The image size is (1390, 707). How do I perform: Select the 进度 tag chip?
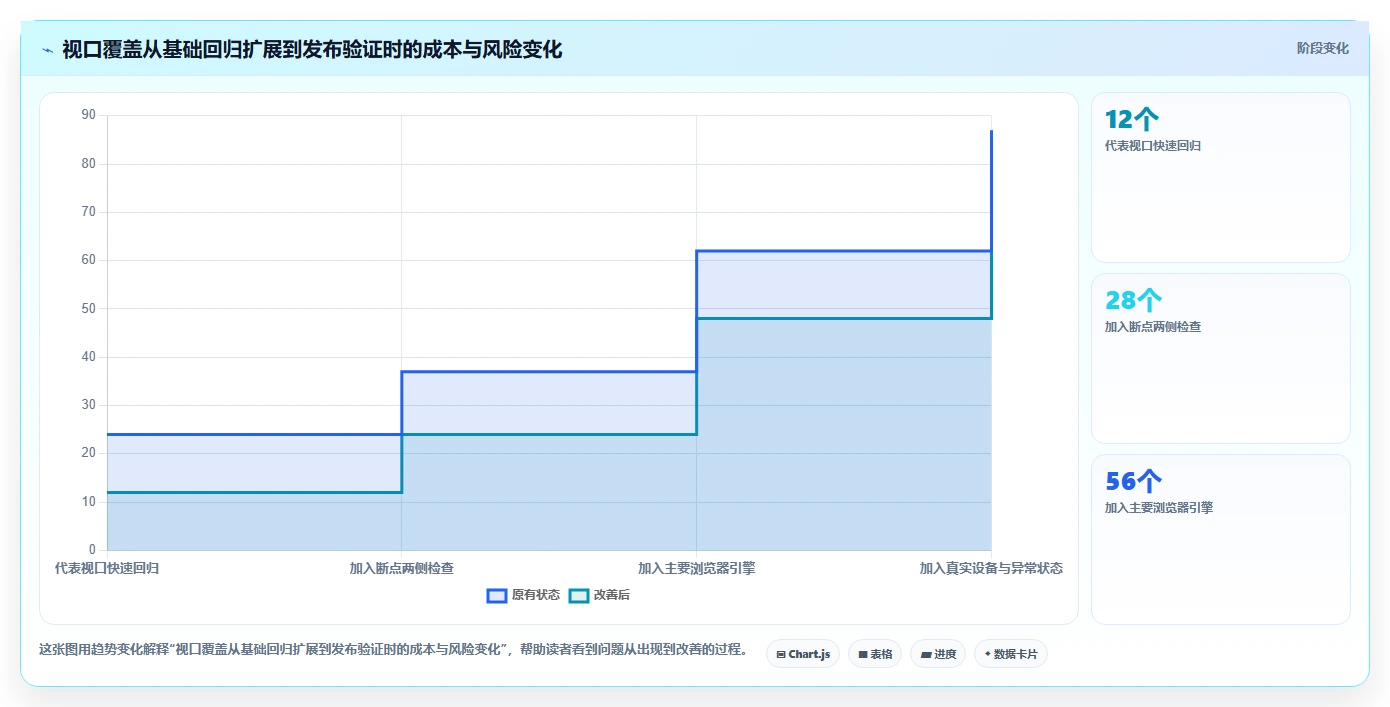coord(938,654)
